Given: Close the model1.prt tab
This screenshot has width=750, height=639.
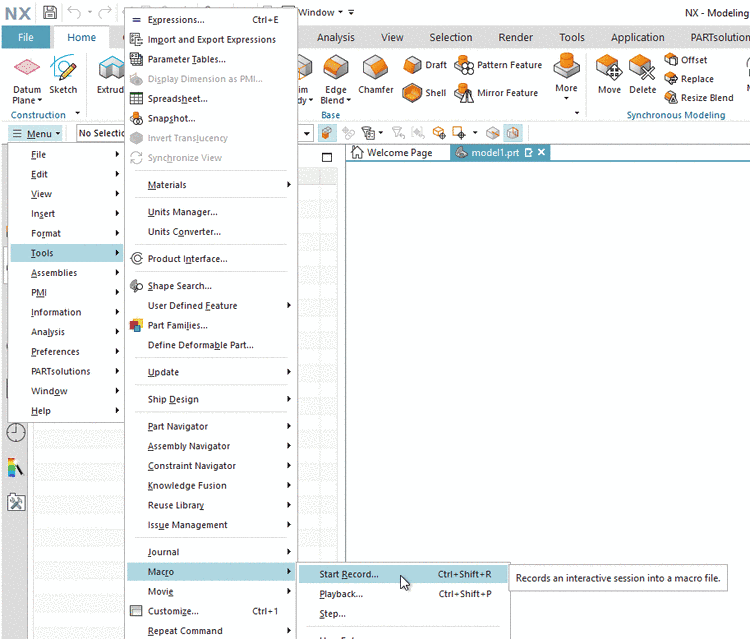Looking at the screenshot, I should coord(541,152).
